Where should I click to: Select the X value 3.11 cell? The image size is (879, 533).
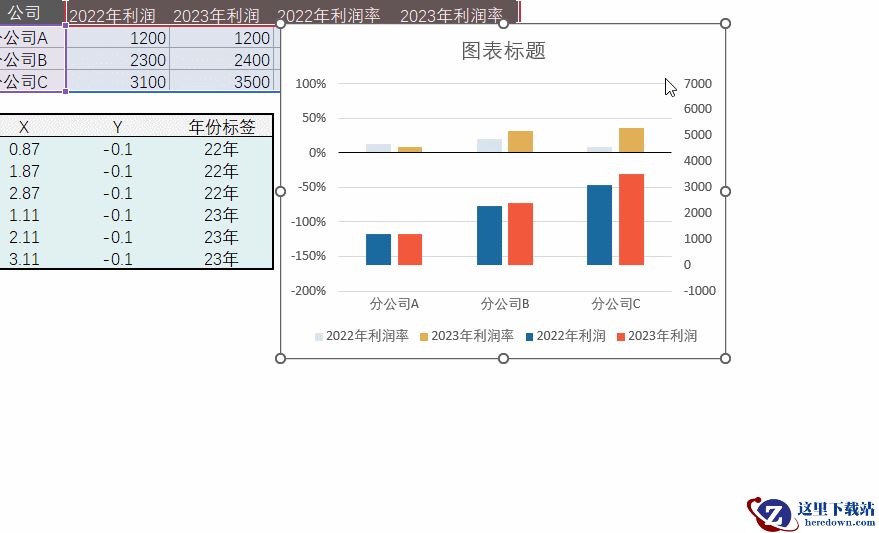pos(24,258)
